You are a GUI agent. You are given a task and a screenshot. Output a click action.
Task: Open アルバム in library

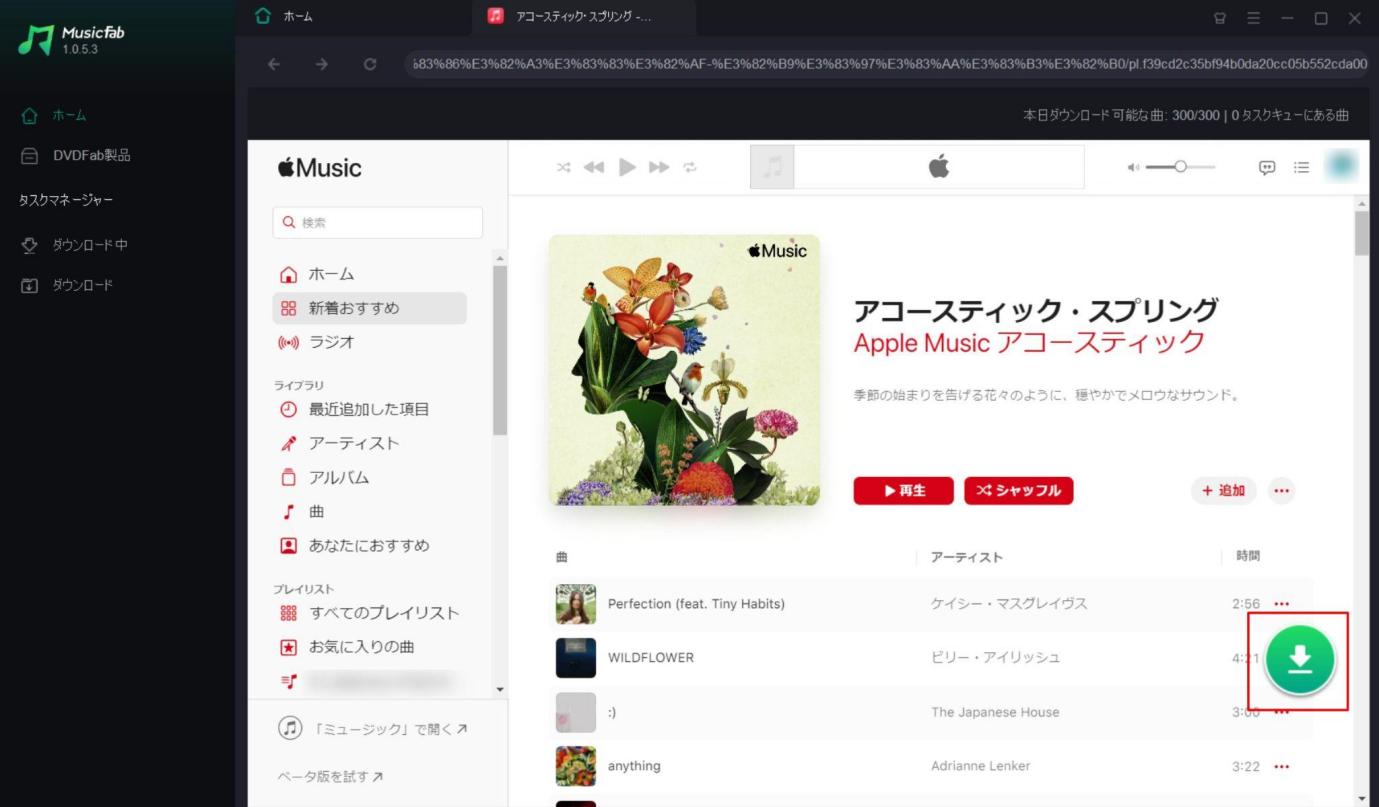[370, 477]
